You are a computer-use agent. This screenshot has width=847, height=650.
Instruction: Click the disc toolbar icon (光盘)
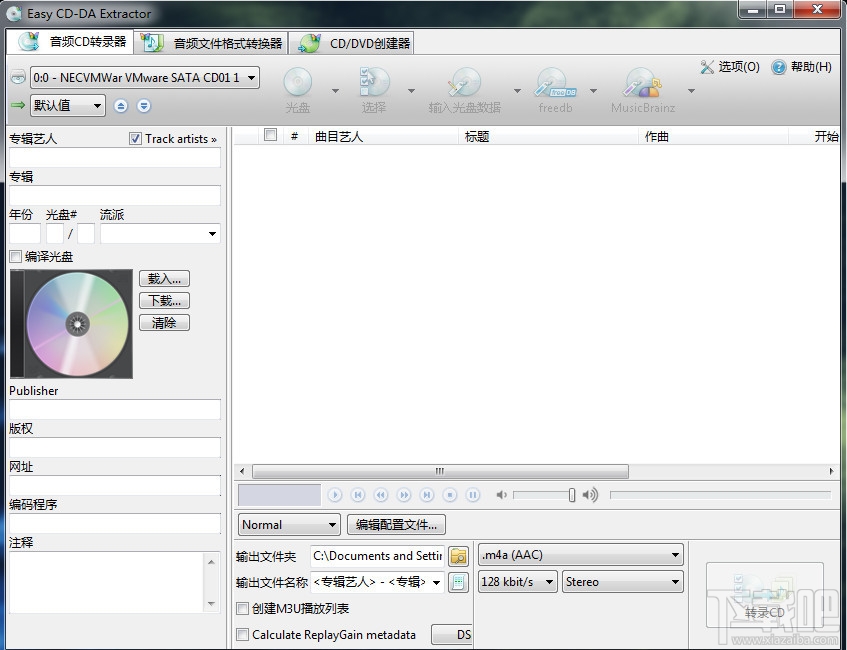[x=298, y=82]
